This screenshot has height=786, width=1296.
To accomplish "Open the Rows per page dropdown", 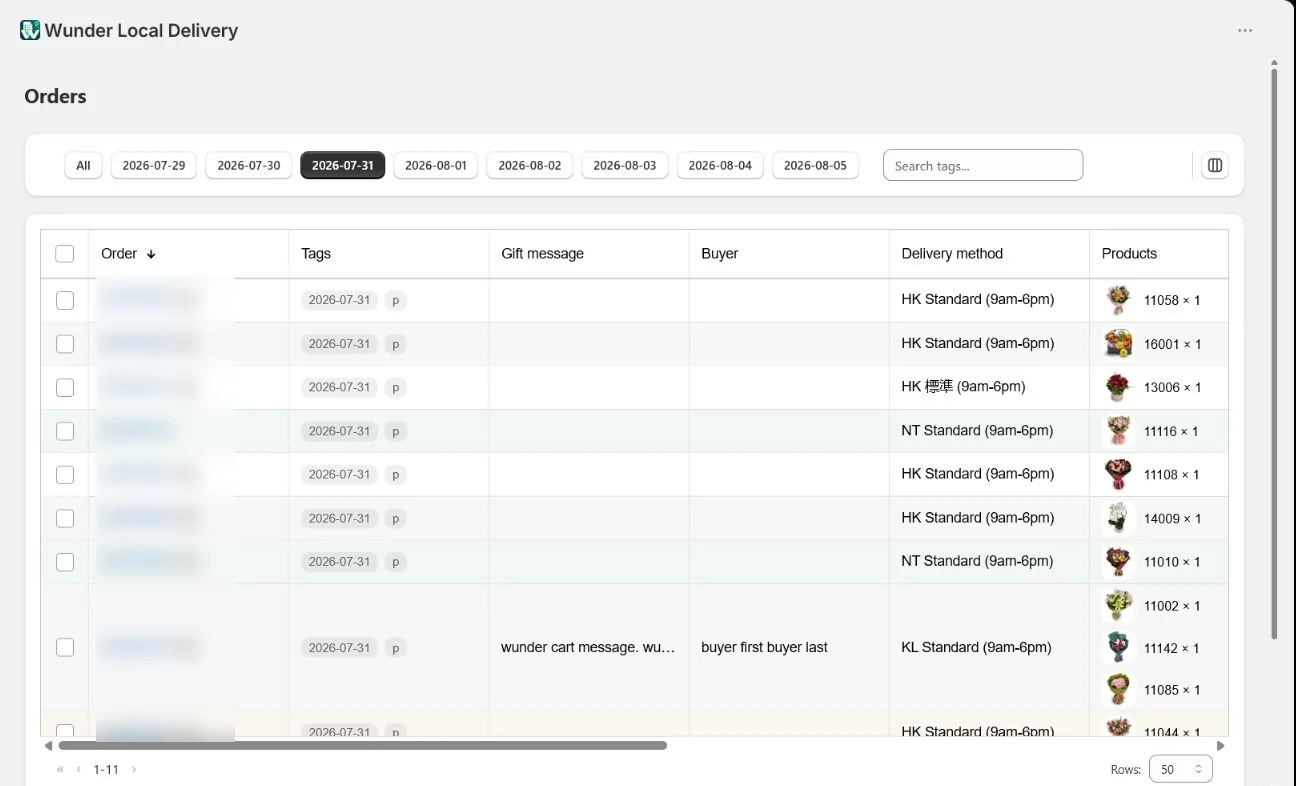I will tap(1181, 769).
